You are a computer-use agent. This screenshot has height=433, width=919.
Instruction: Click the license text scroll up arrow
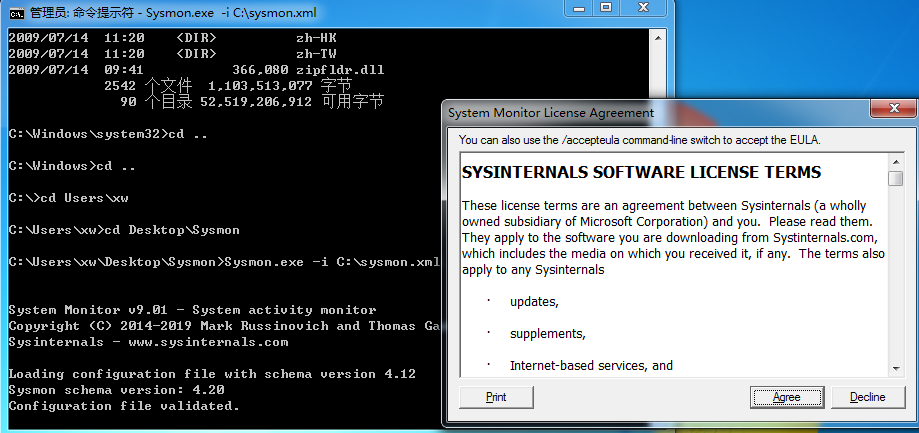pyautogui.click(x=896, y=162)
